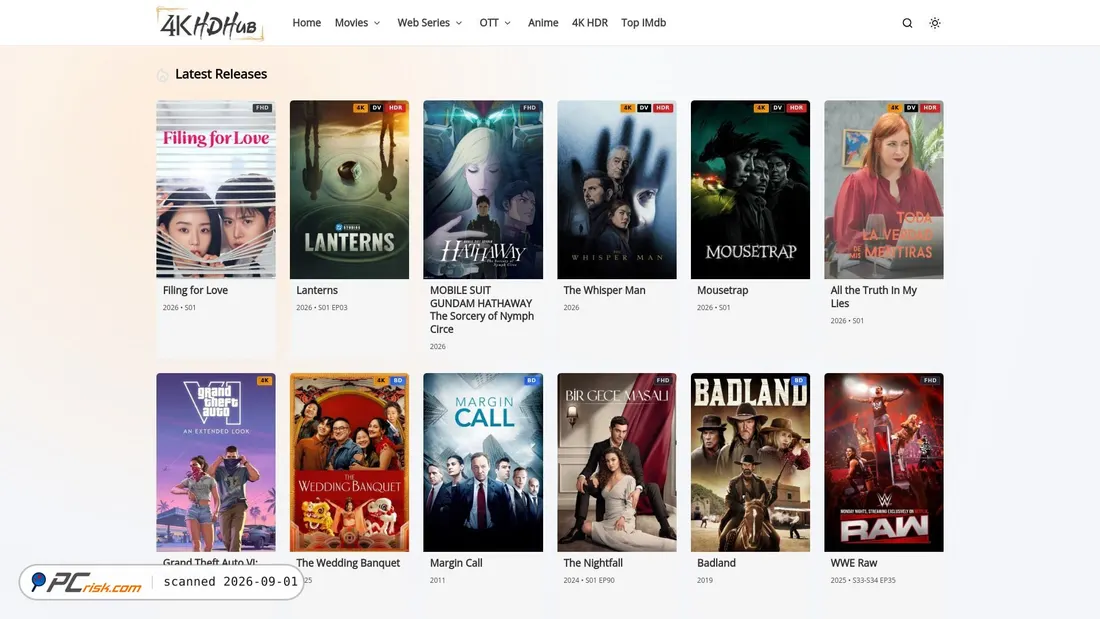This screenshot has width=1100, height=619.
Task: Toggle the light/dark theme sun icon
Action: [x=934, y=23]
